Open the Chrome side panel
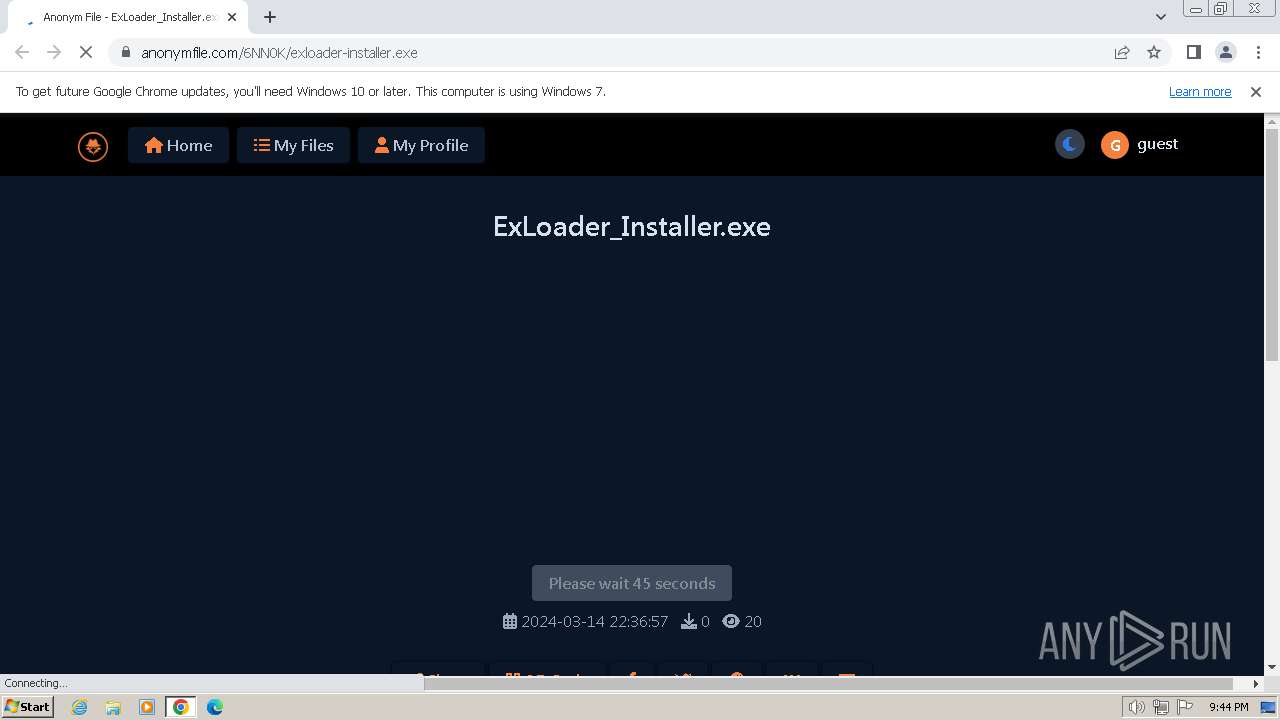 (x=1194, y=52)
